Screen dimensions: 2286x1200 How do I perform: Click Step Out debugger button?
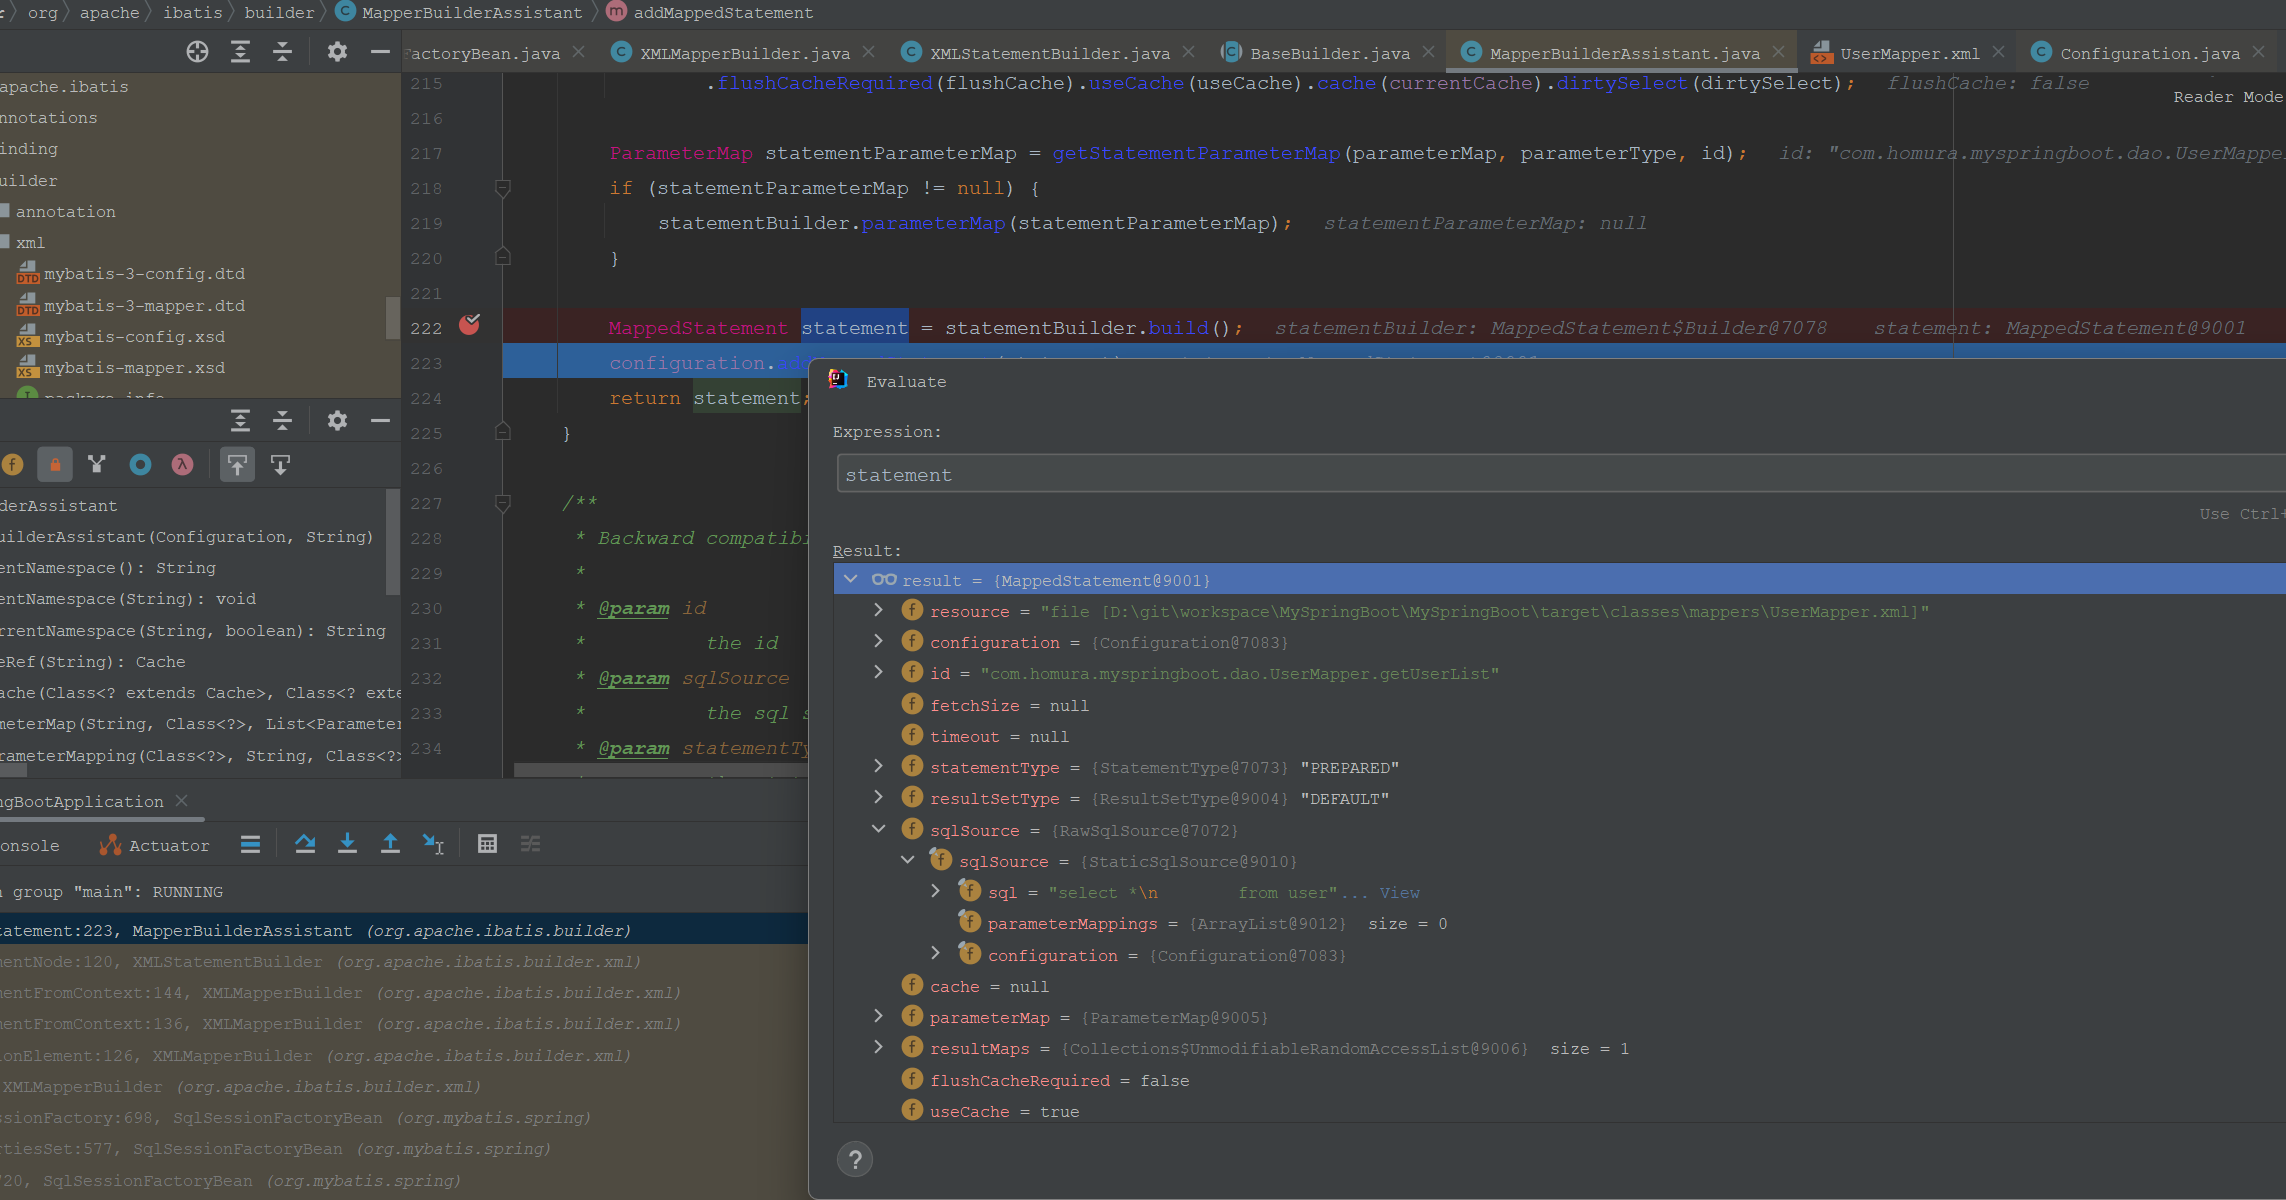[x=390, y=844]
